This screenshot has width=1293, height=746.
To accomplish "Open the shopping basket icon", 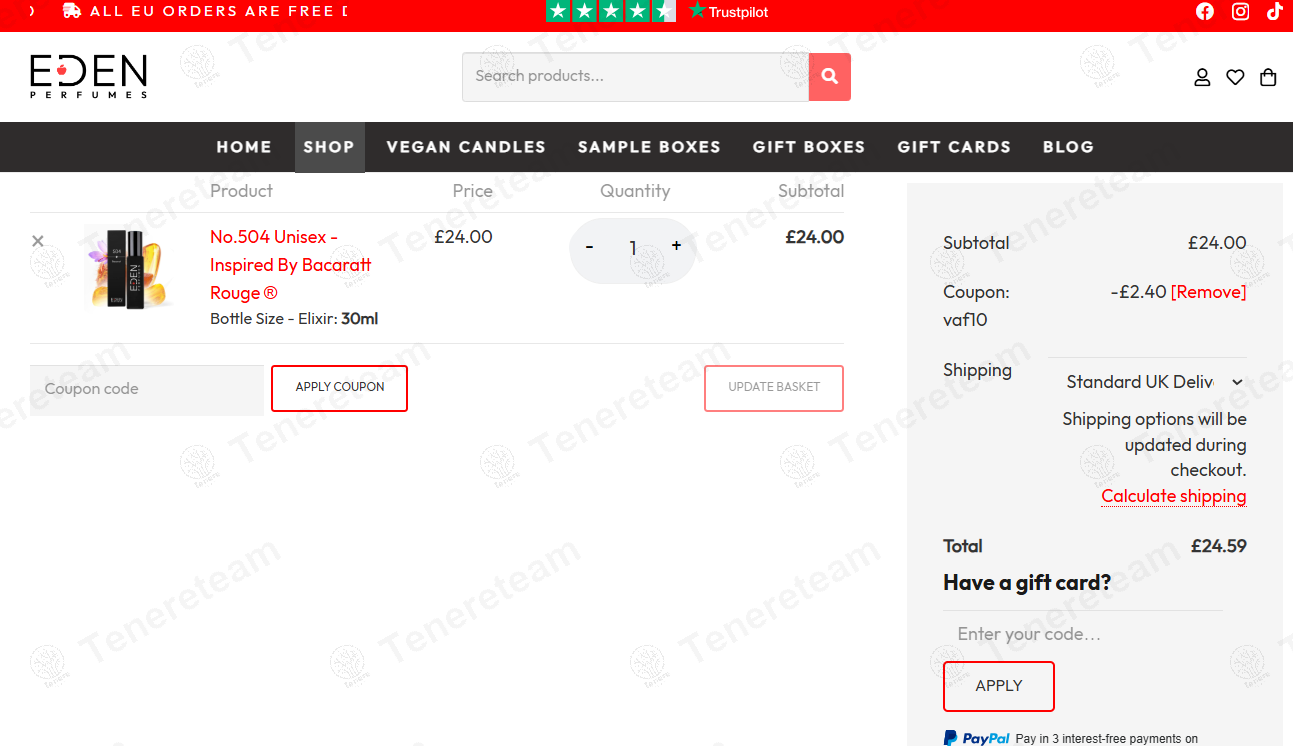I will 1268,77.
